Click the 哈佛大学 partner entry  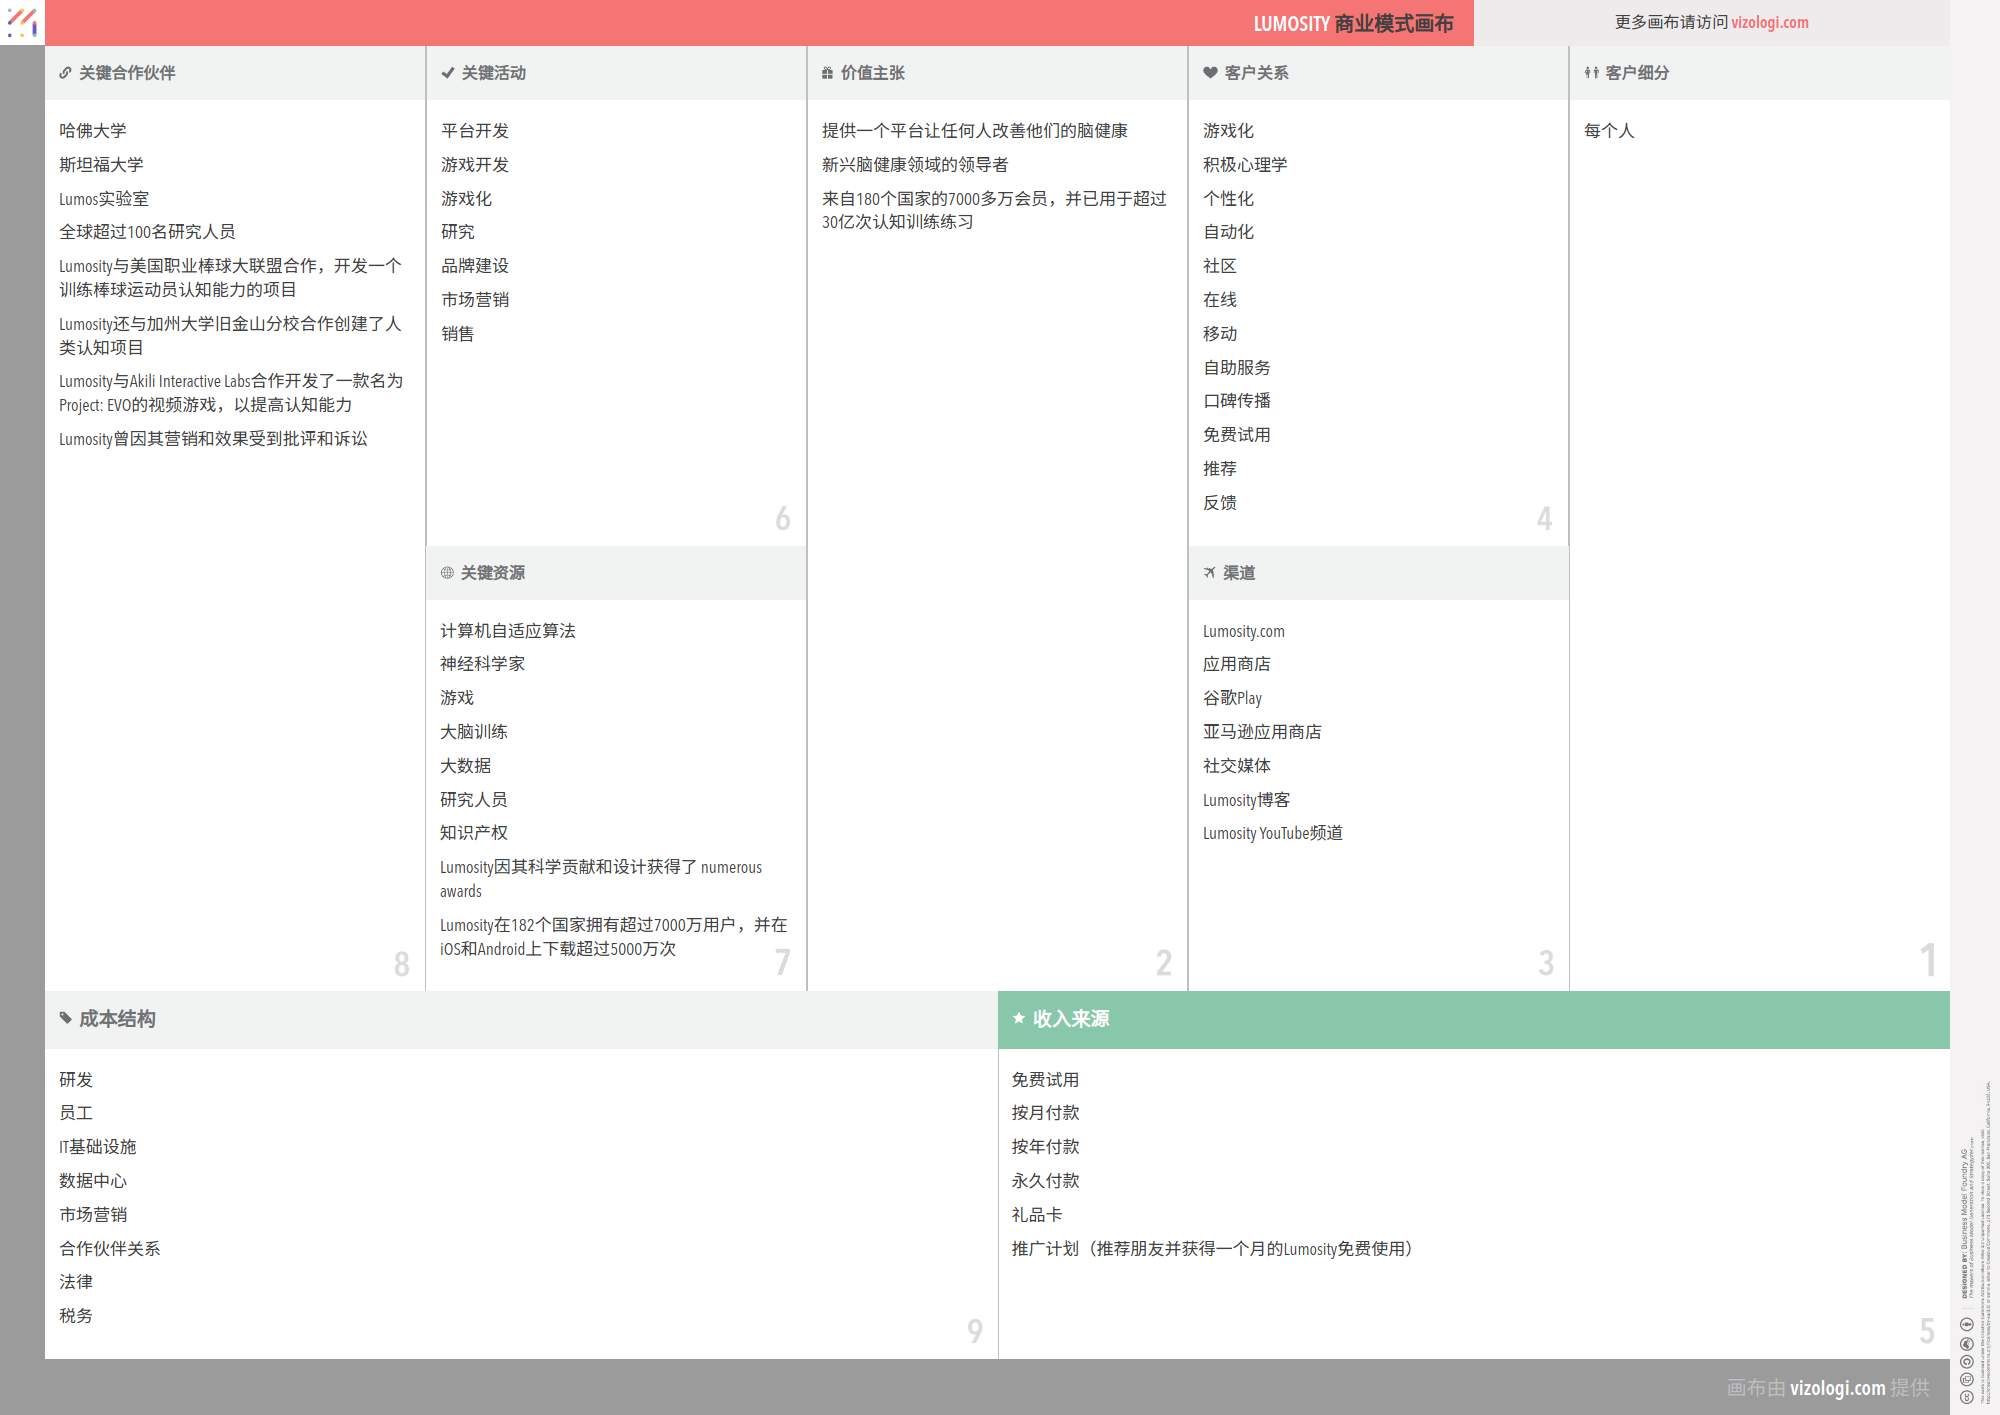pos(93,131)
